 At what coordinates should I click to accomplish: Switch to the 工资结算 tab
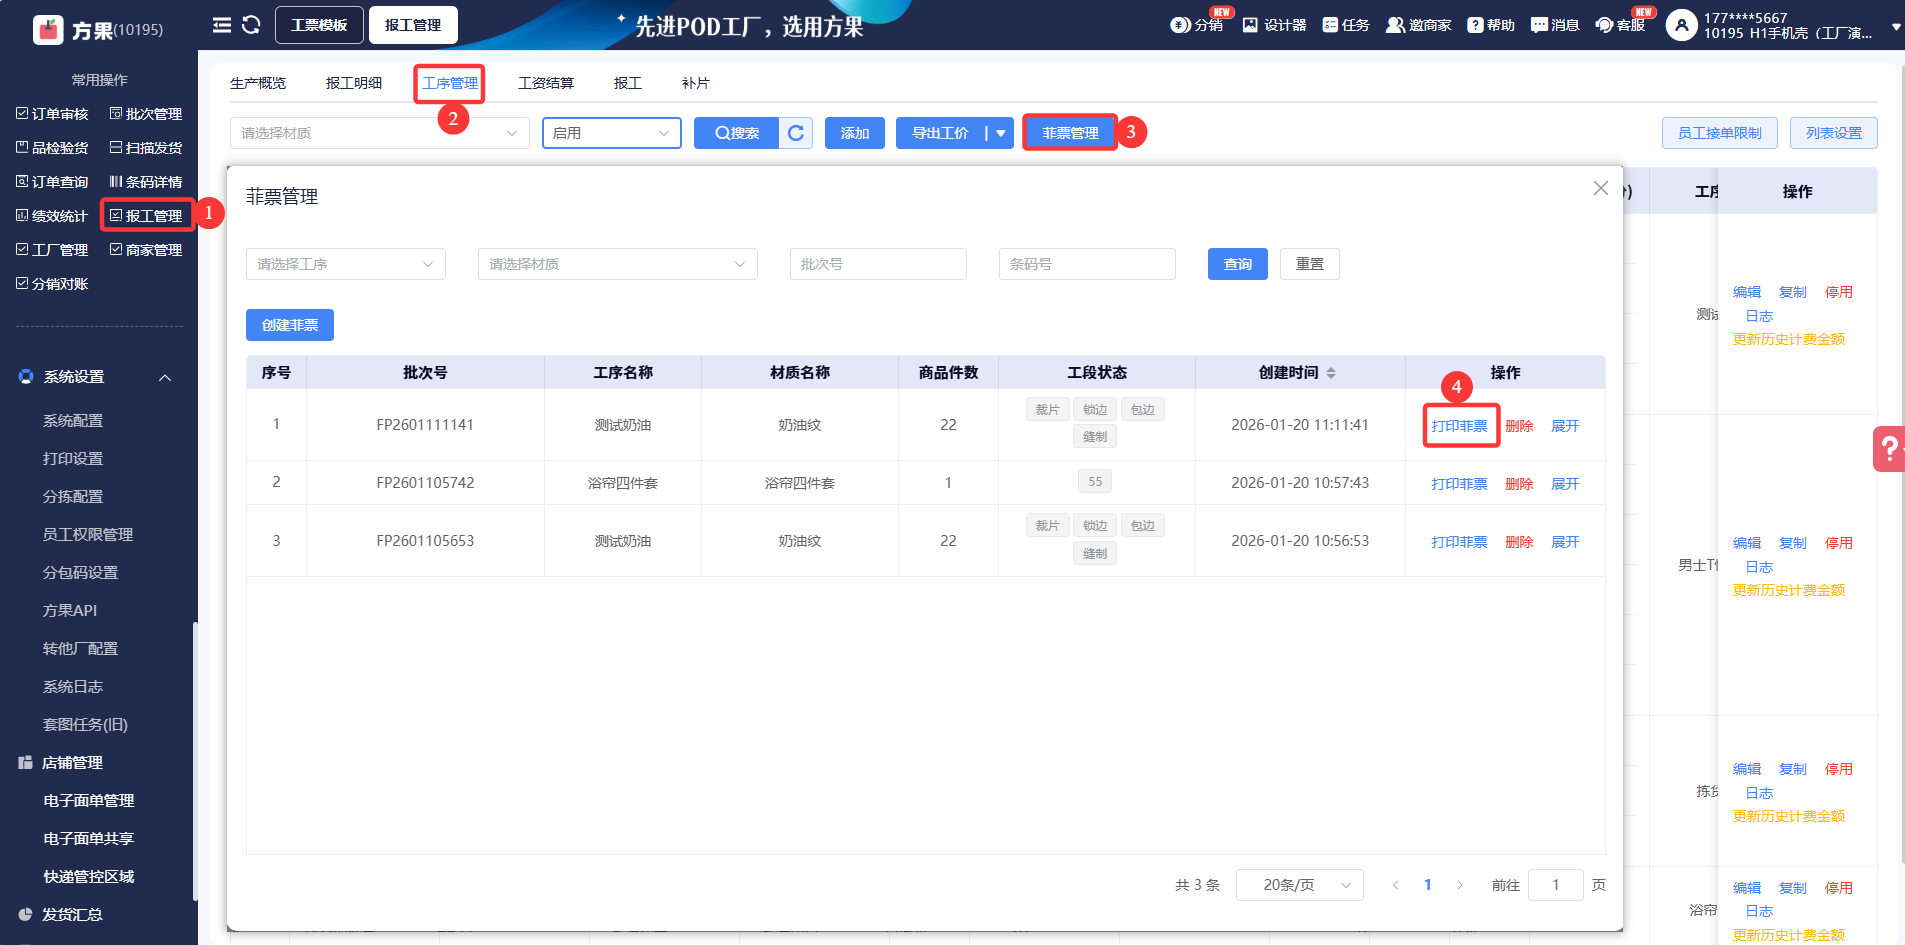[x=545, y=83]
